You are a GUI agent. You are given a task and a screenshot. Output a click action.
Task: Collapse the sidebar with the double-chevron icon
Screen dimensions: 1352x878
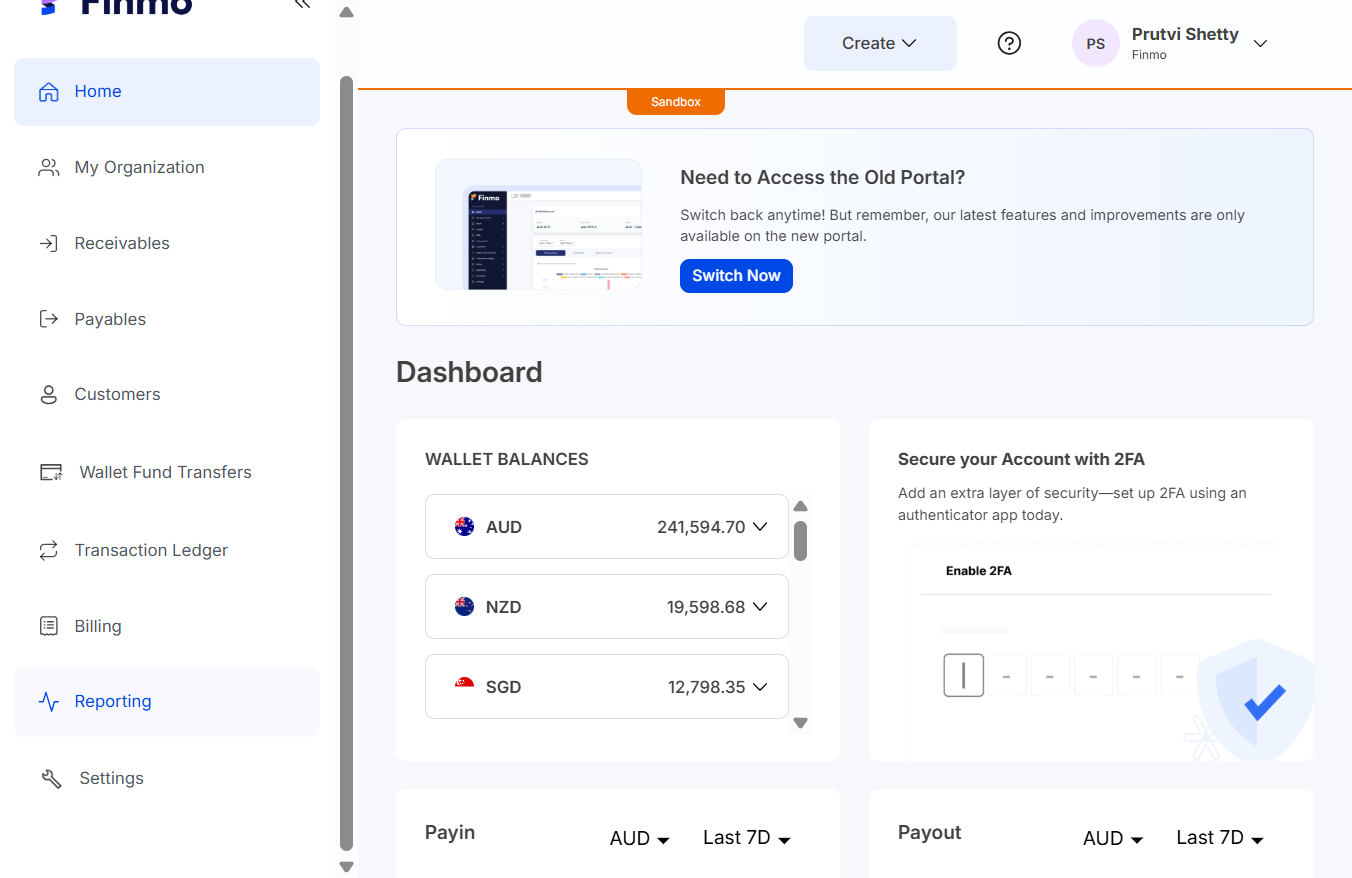pos(302,5)
